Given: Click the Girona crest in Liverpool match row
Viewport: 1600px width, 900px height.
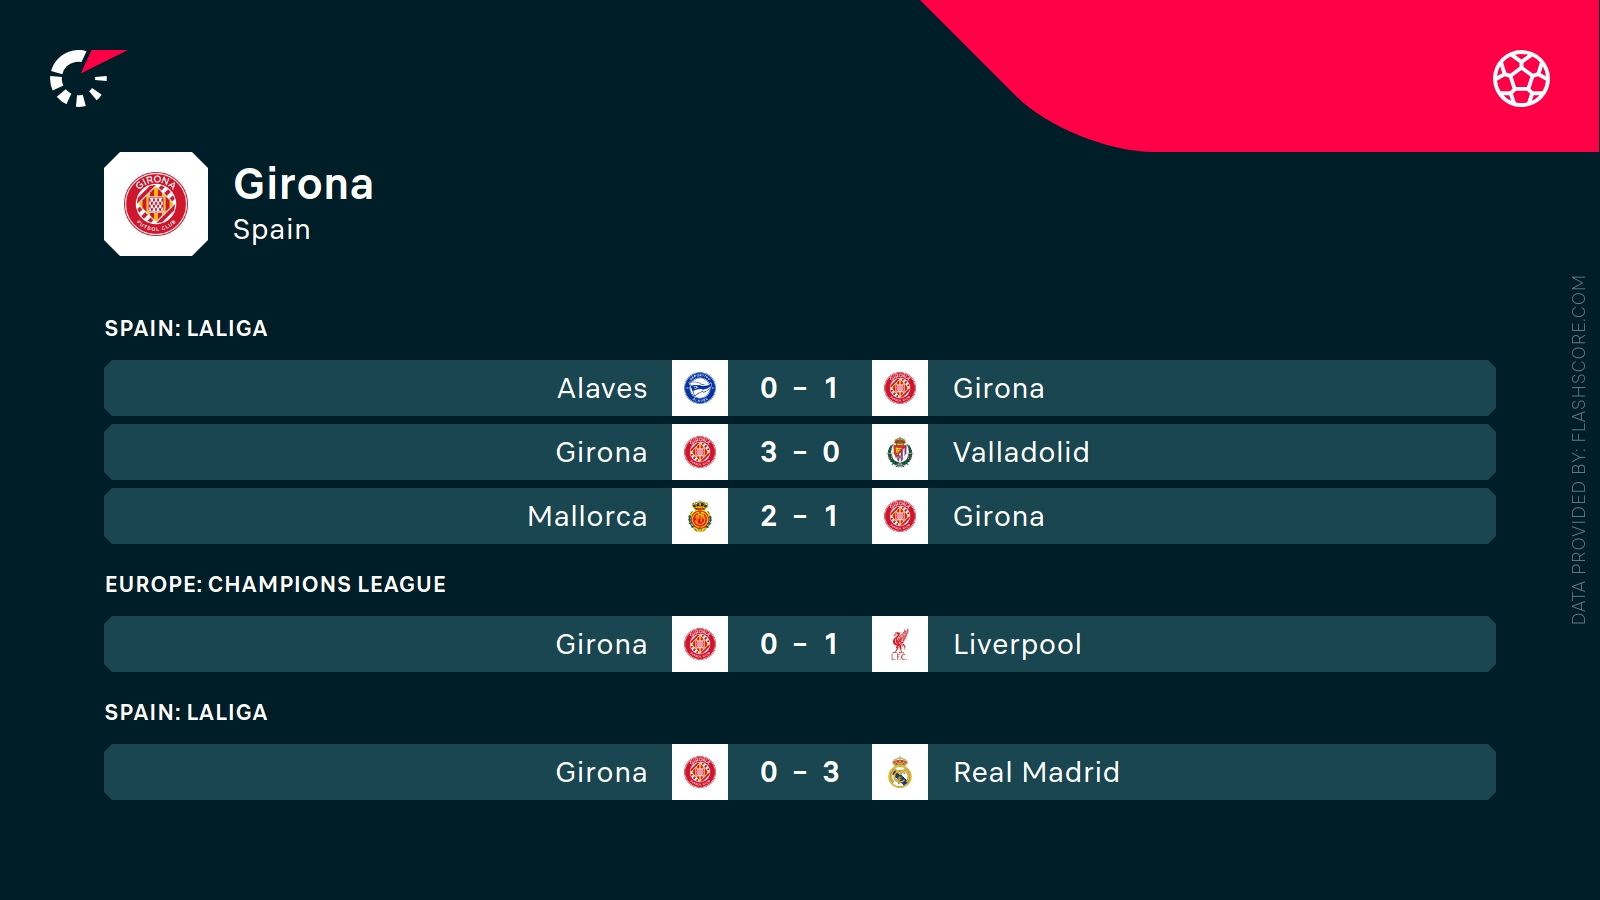Looking at the screenshot, I should click(x=700, y=644).
